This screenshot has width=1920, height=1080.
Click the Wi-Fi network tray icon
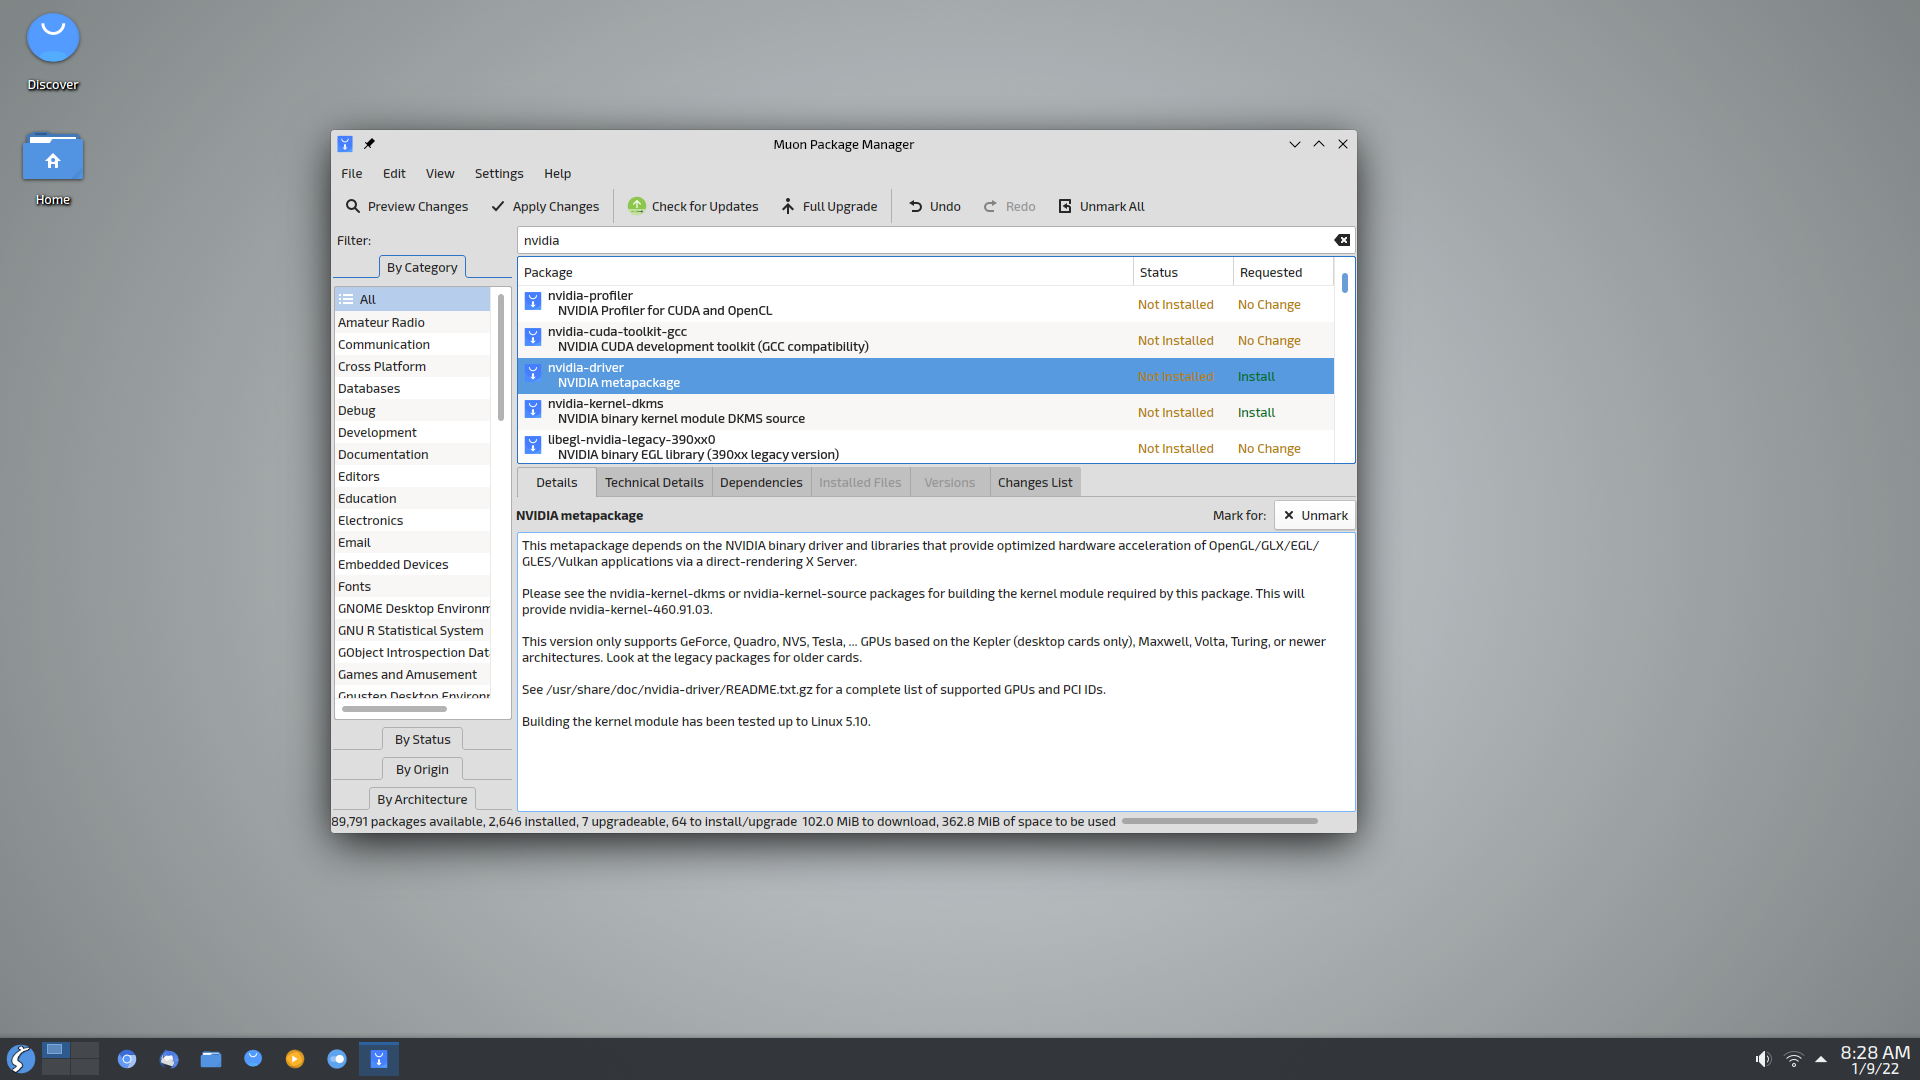pyautogui.click(x=1793, y=1059)
